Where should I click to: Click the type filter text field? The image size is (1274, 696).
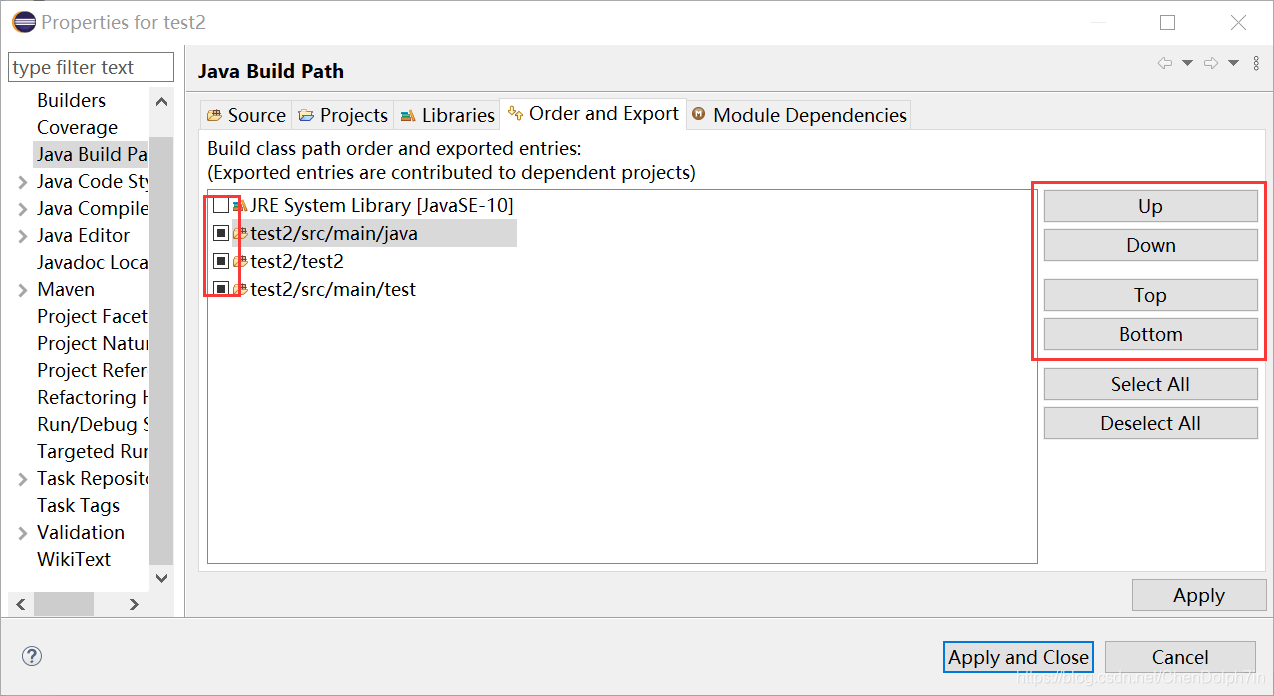point(90,66)
